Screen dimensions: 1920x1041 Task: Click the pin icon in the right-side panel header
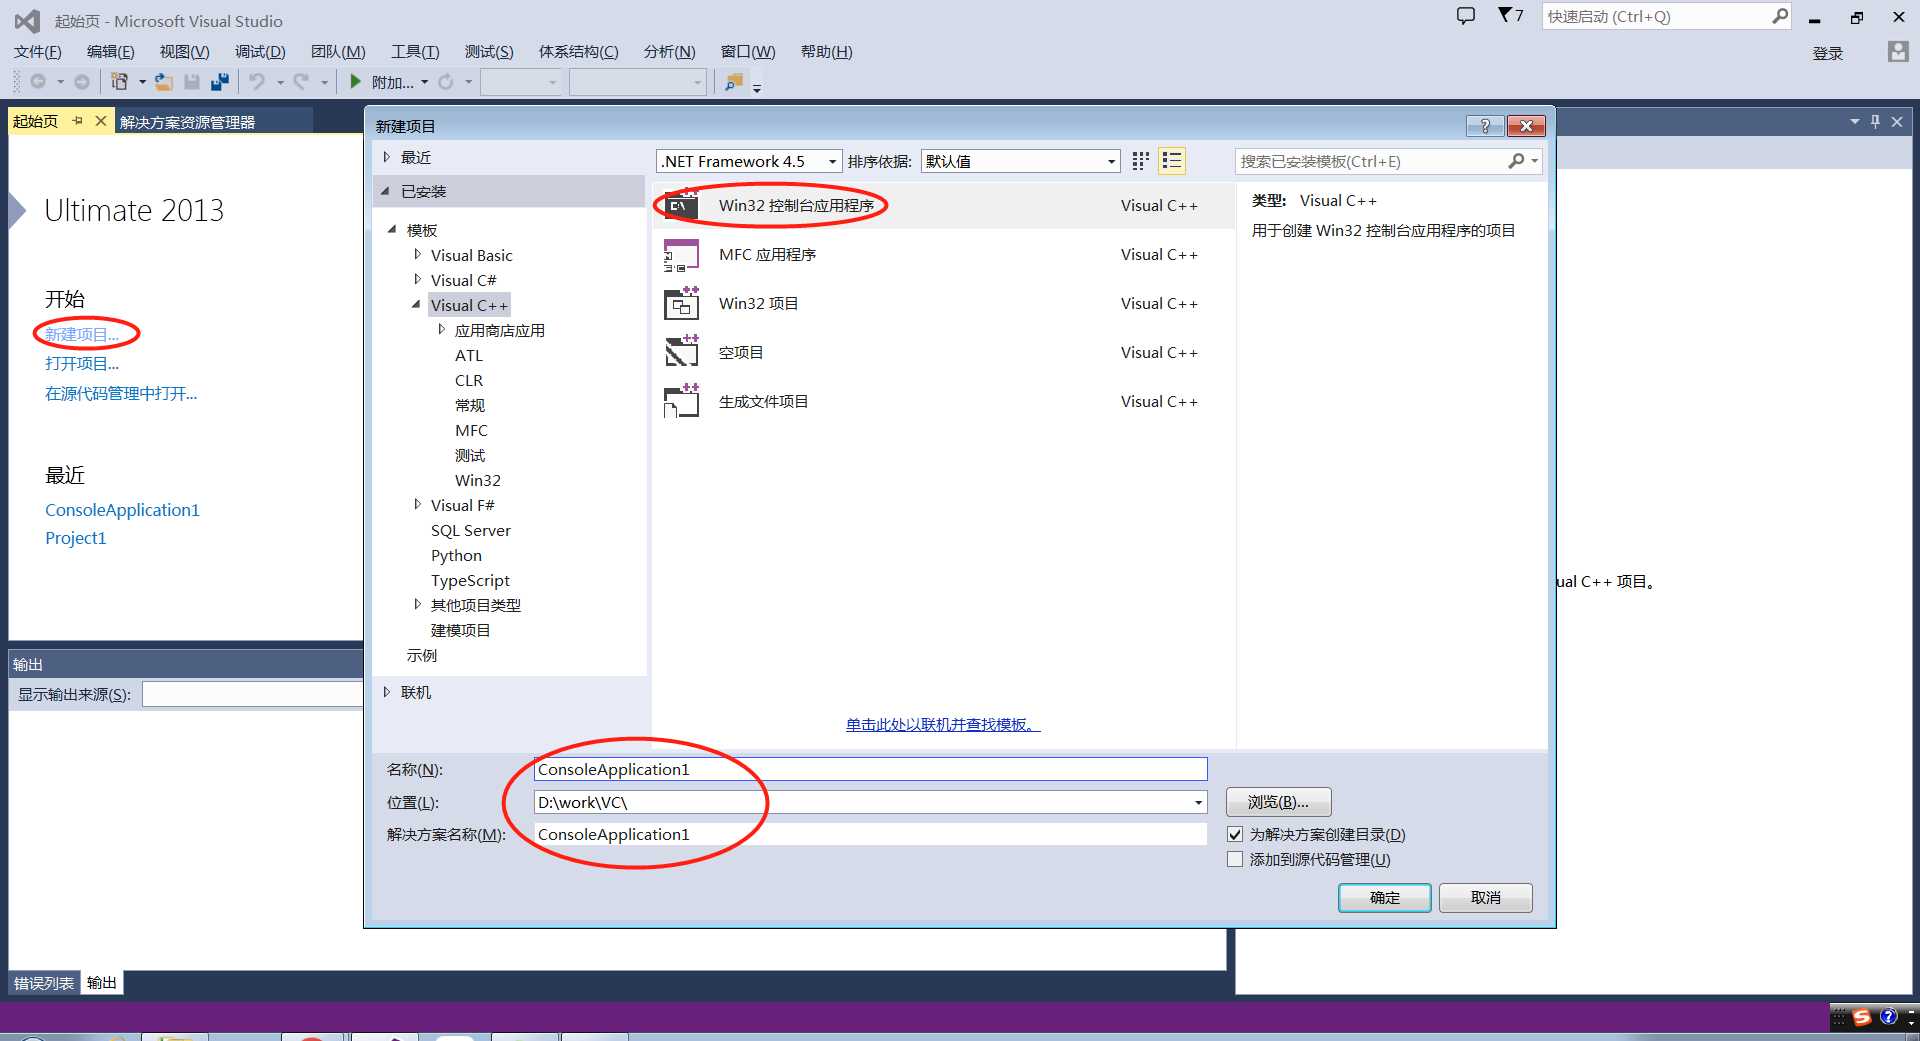(x=1875, y=121)
